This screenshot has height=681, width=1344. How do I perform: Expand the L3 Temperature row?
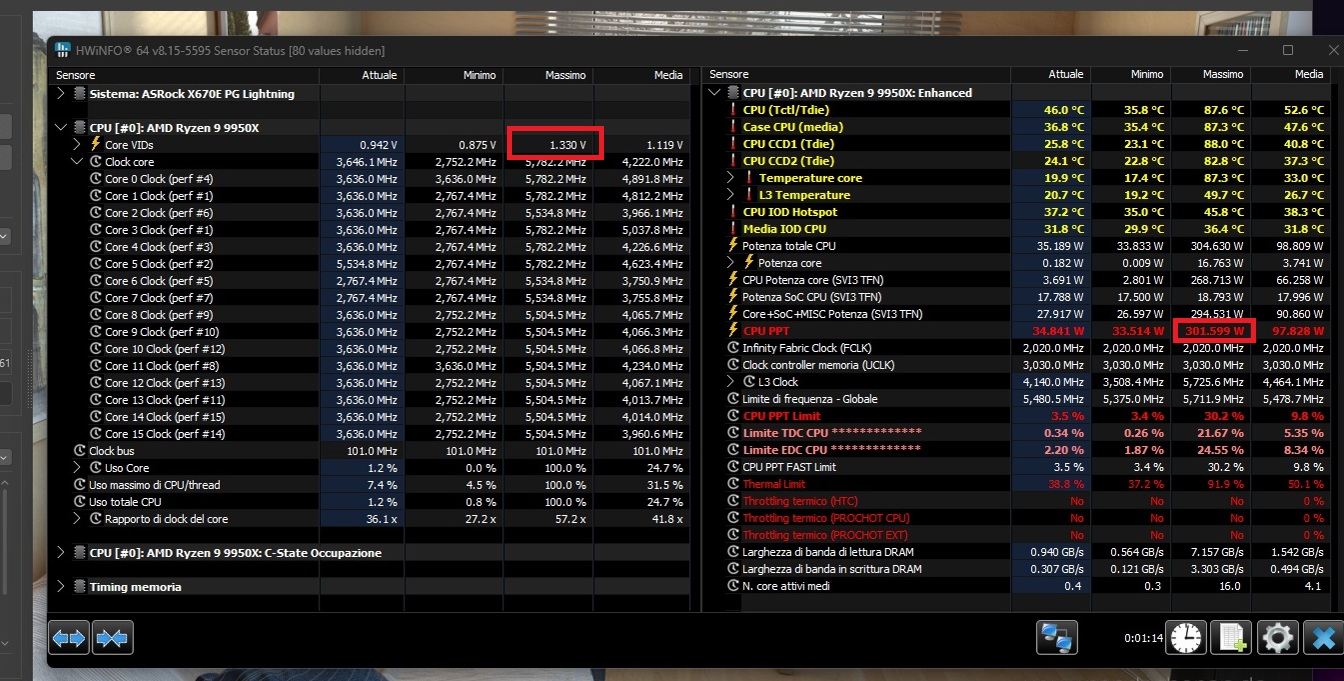(x=732, y=195)
